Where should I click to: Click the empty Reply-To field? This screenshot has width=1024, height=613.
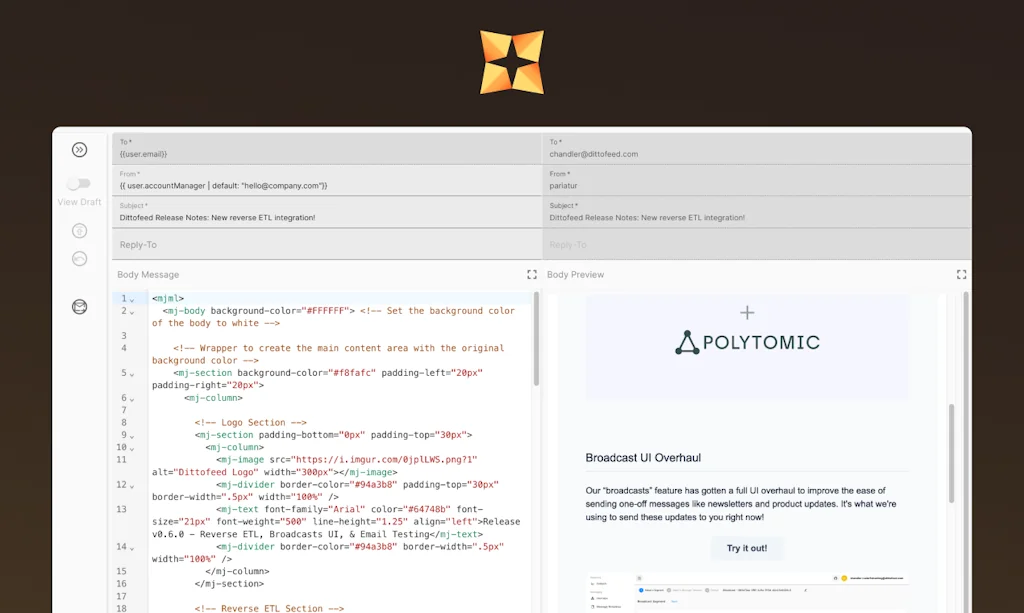tap(300, 244)
